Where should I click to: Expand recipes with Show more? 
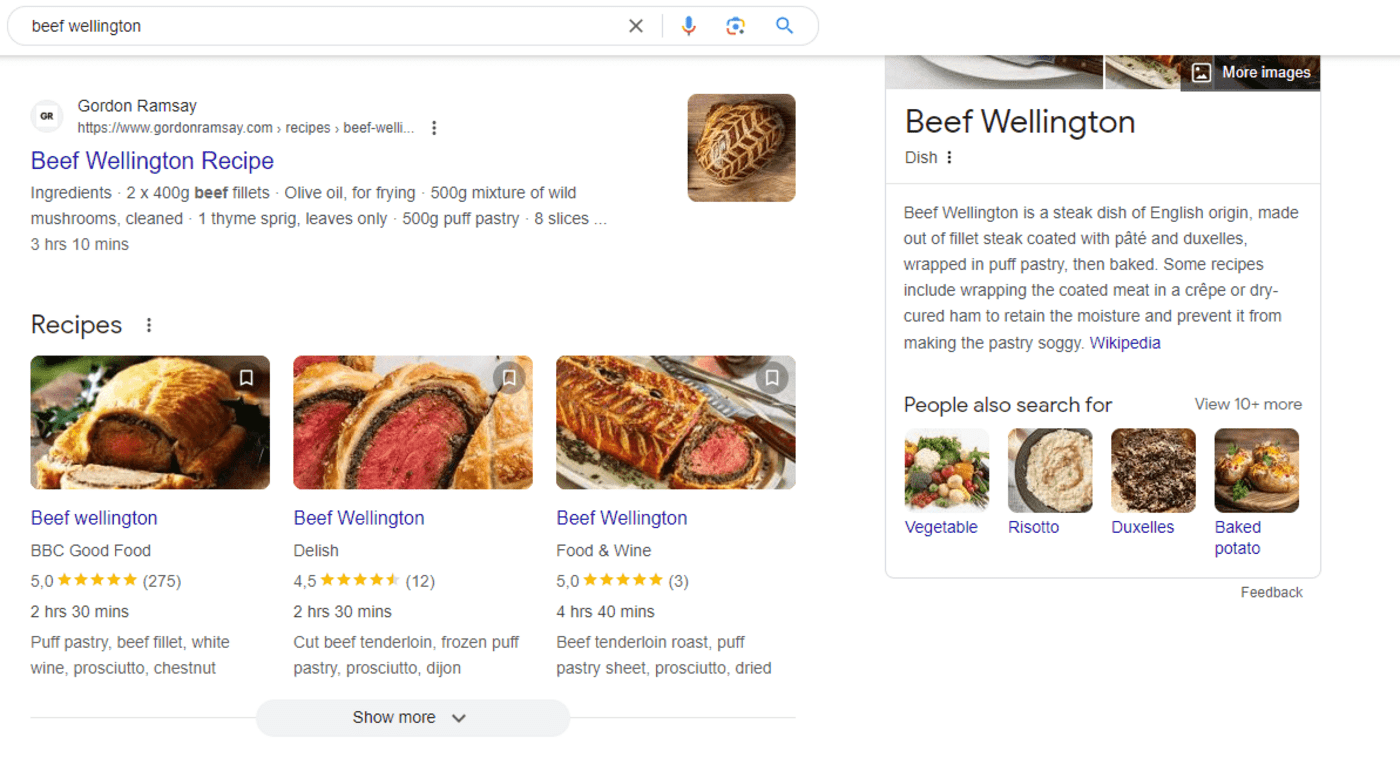(412, 718)
